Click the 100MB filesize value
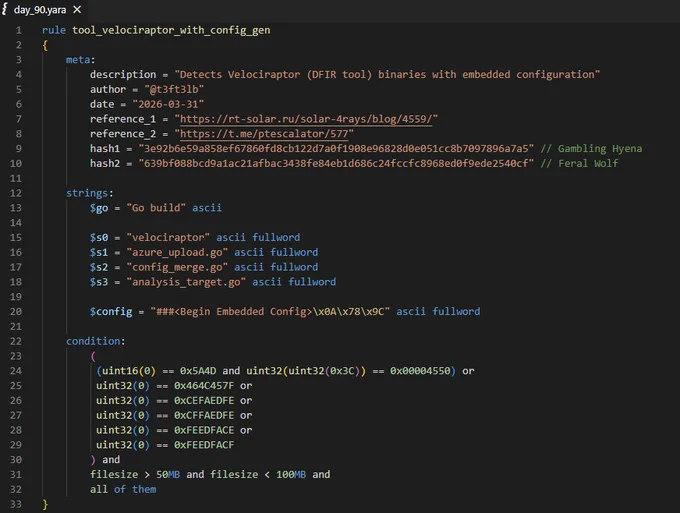This screenshot has height=513, width=680. point(291,474)
